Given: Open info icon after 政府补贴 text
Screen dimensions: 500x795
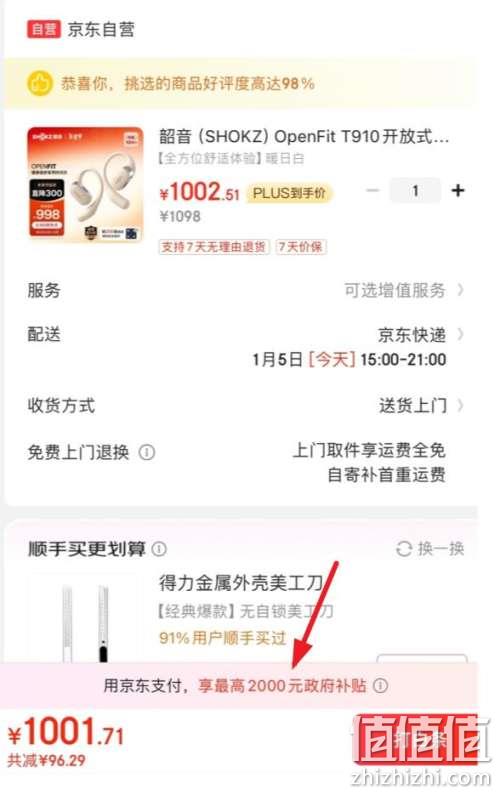Looking at the screenshot, I should point(380,685).
